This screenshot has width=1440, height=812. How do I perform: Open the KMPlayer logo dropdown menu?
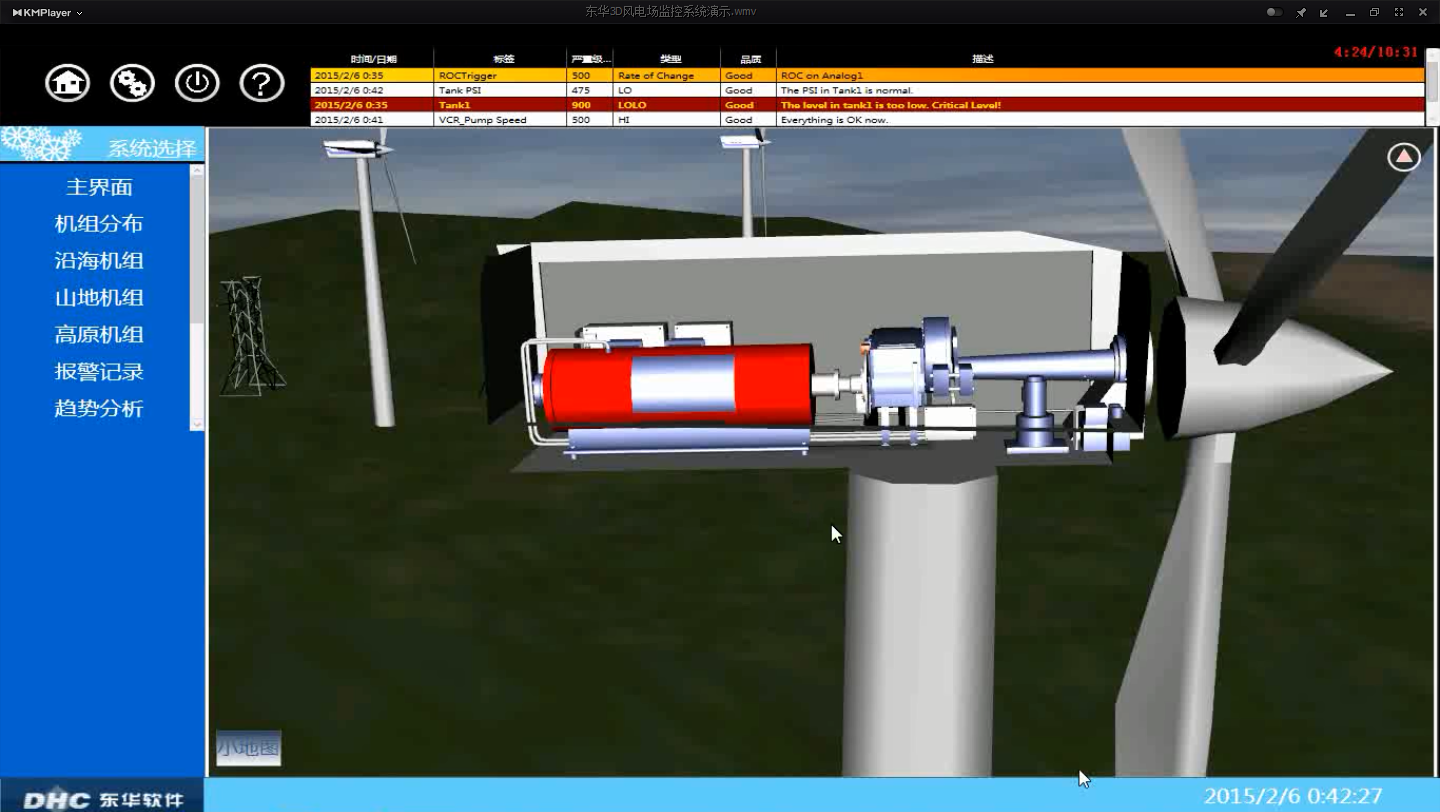point(47,12)
